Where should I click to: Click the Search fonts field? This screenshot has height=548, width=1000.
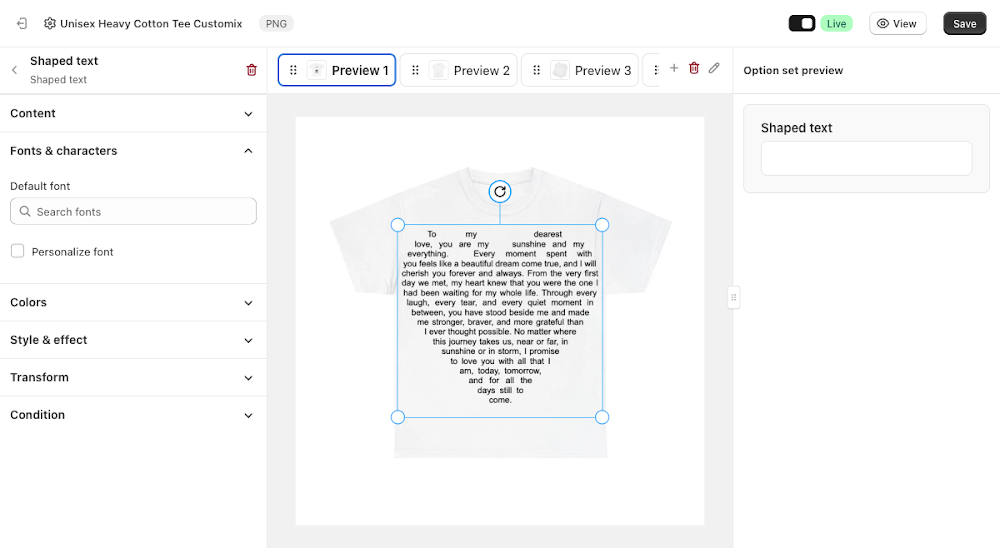tap(133, 211)
